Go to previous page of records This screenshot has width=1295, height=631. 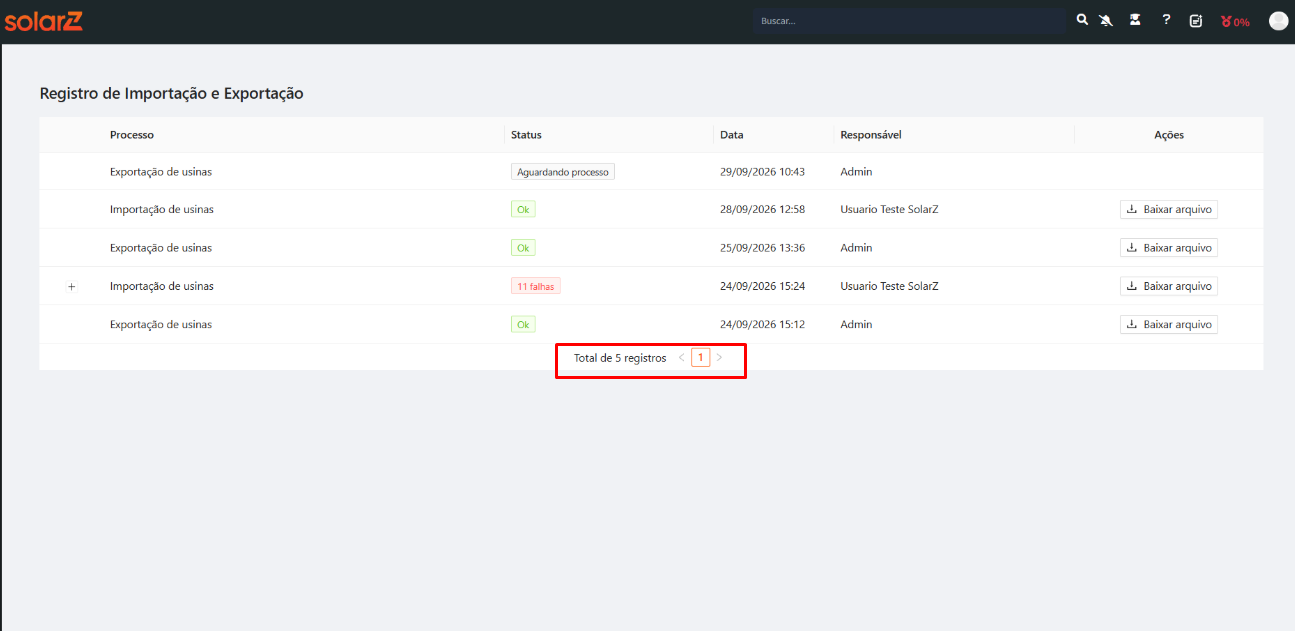pyautogui.click(x=682, y=358)
